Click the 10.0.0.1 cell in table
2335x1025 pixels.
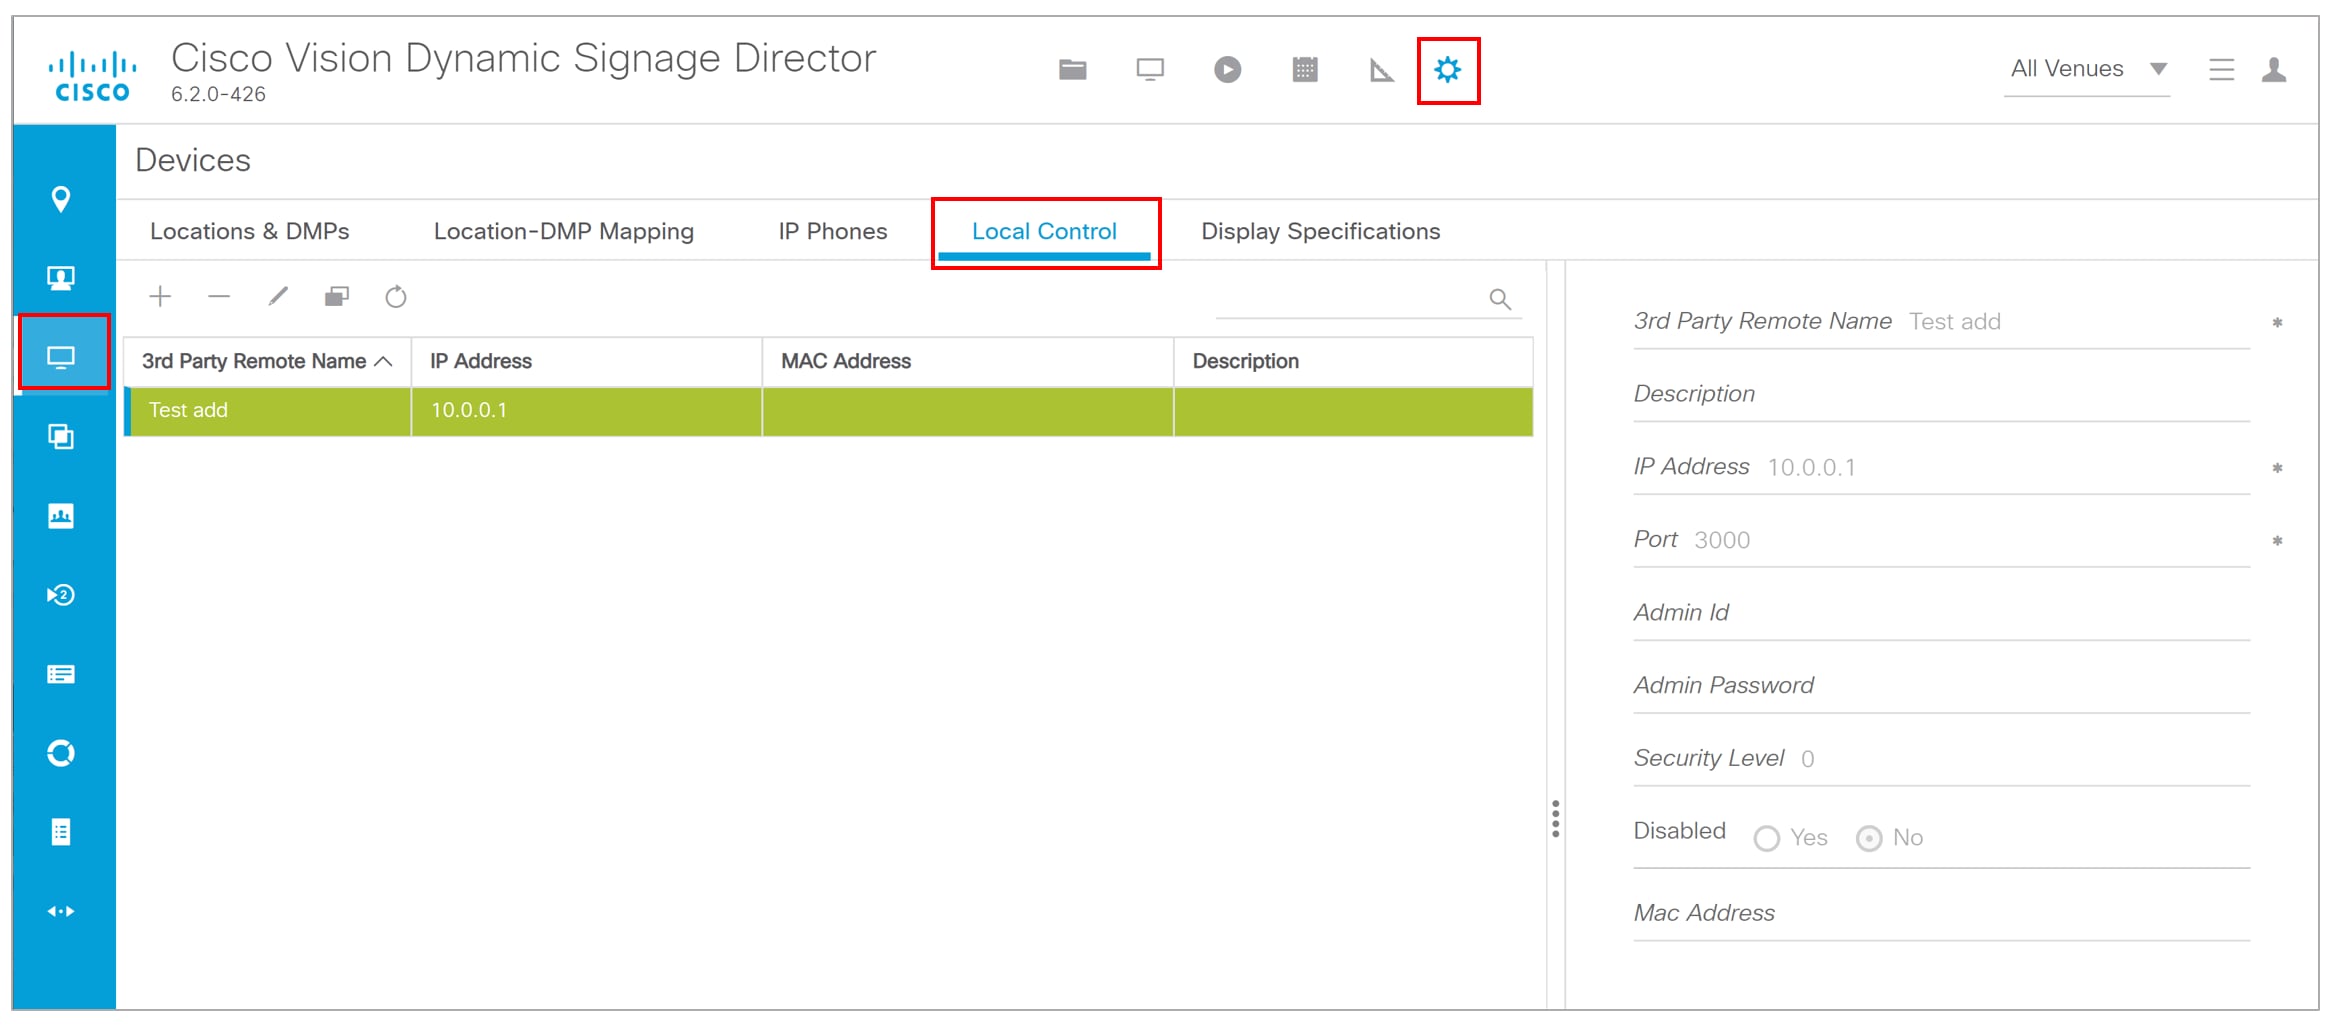point(587,411)
